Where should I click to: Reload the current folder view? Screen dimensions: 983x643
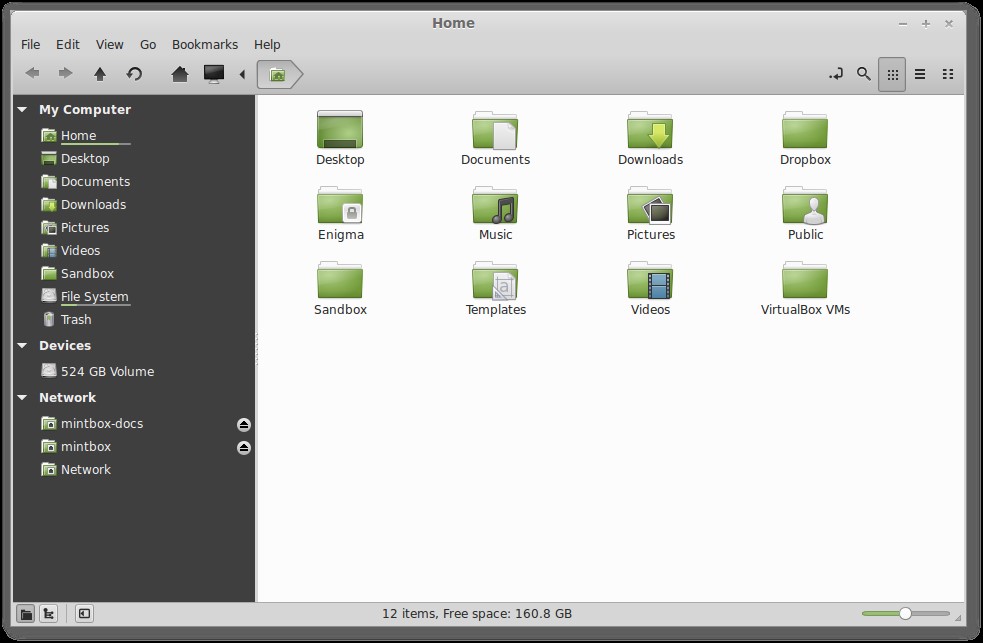(134, 74)
